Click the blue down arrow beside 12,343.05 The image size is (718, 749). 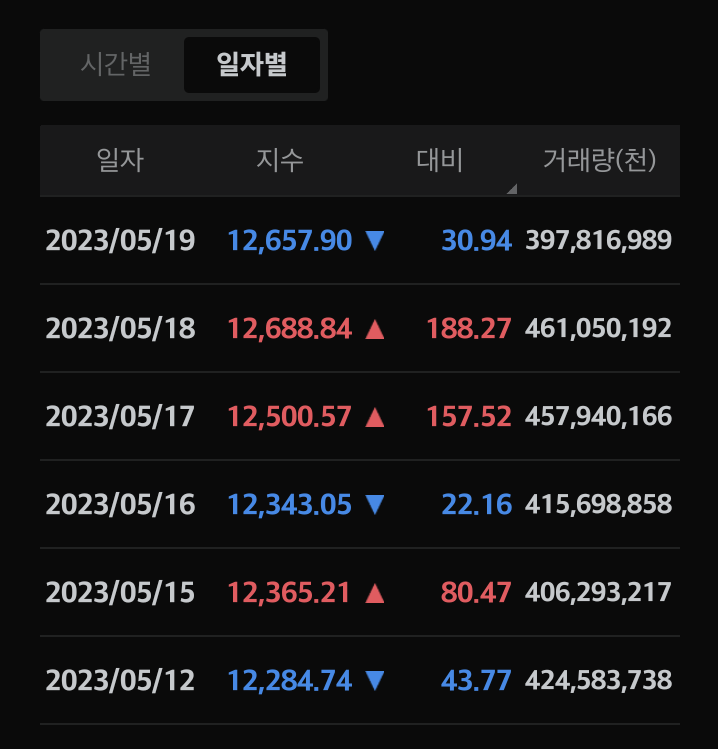click(375, 504)
